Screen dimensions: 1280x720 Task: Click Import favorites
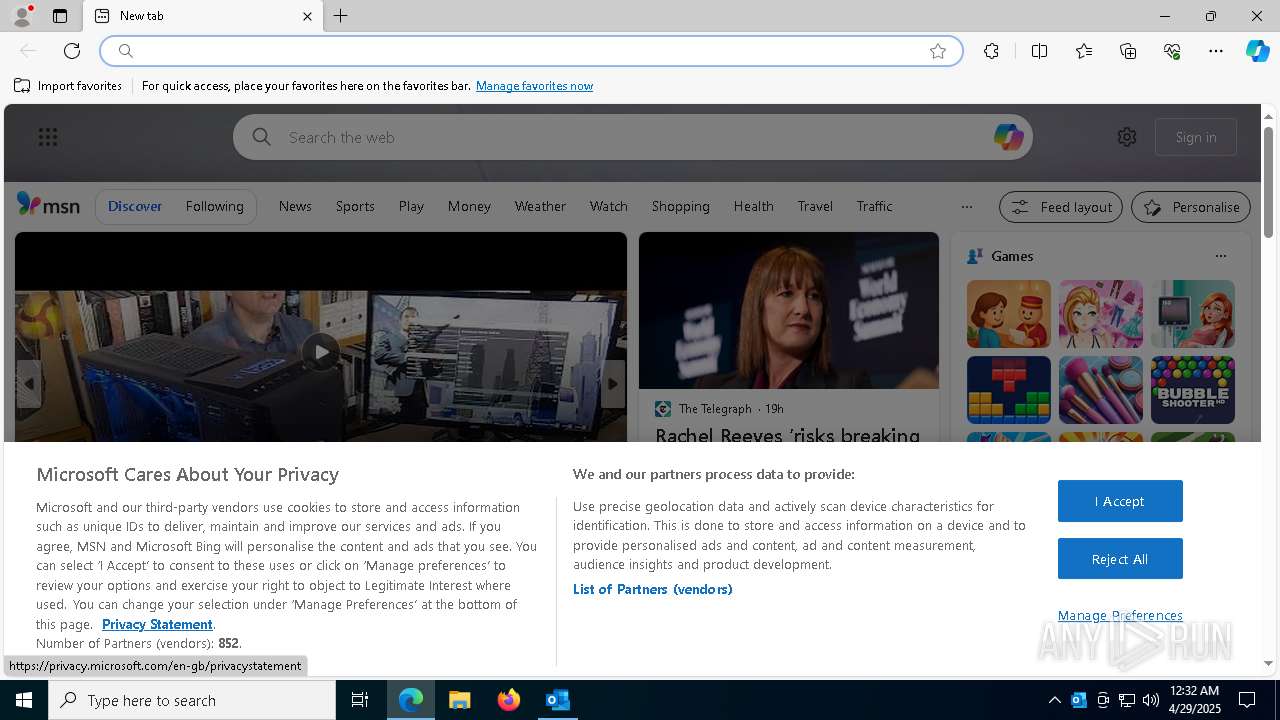[x=68, y=86]
